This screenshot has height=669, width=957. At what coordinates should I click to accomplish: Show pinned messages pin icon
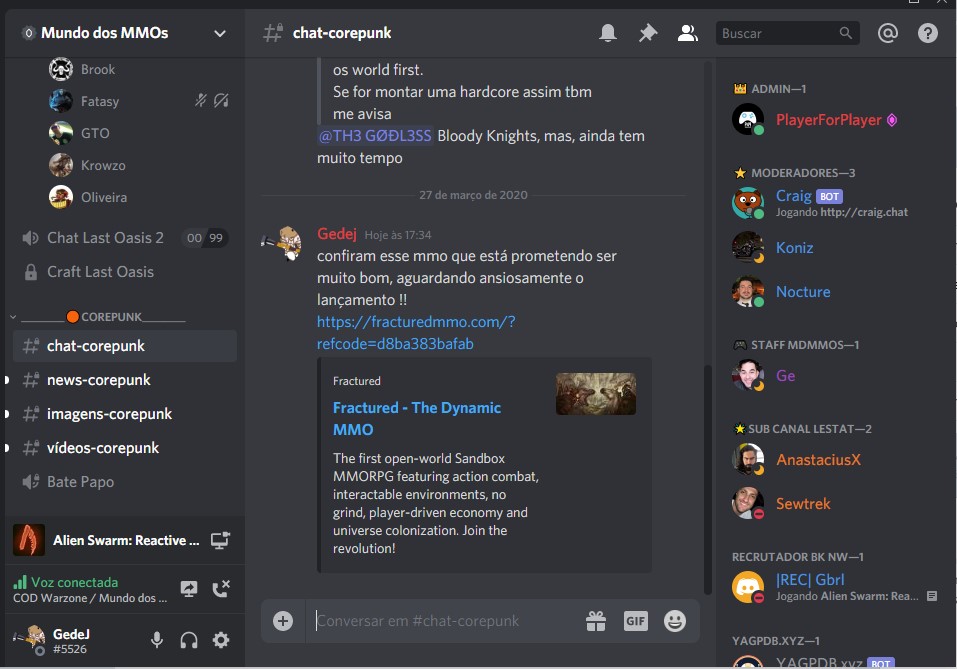click(x=648, y=33)
